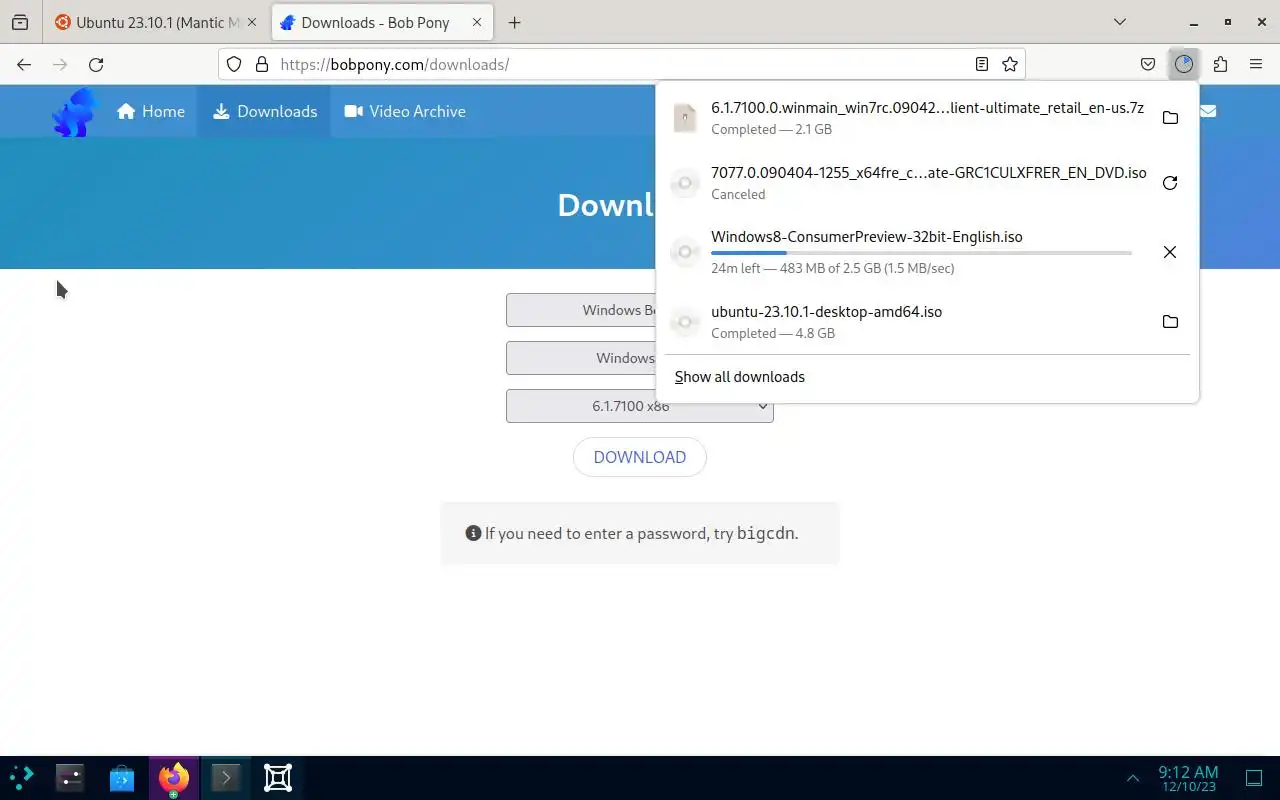Click the password hint info box
The height and width of the screenshot is (800, 1280).
tap(640, 533)
